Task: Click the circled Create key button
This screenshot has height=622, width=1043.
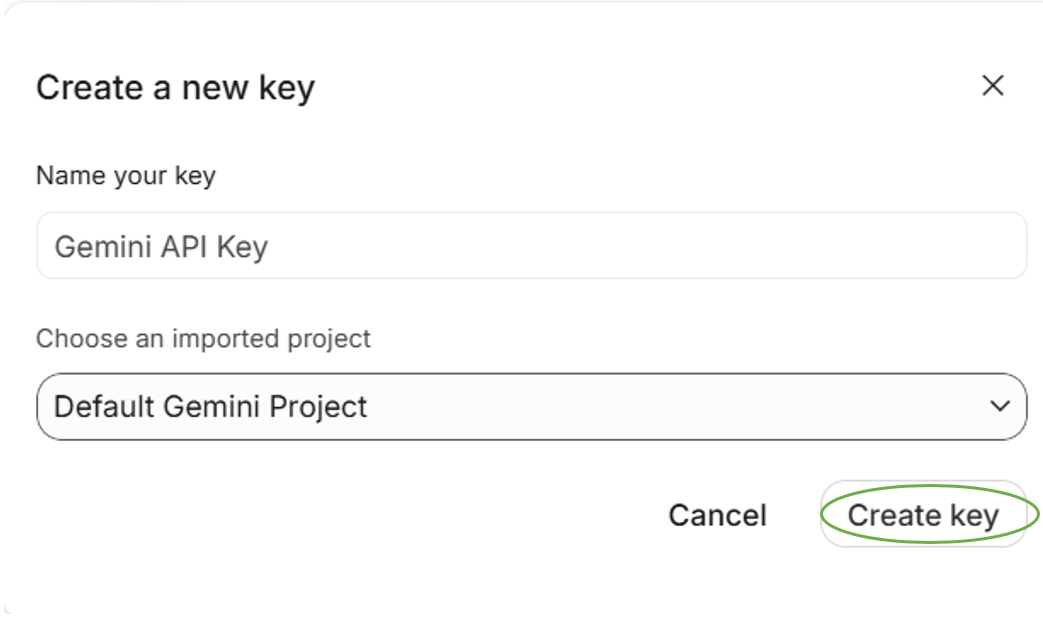Action: click(x=923, y=514)
